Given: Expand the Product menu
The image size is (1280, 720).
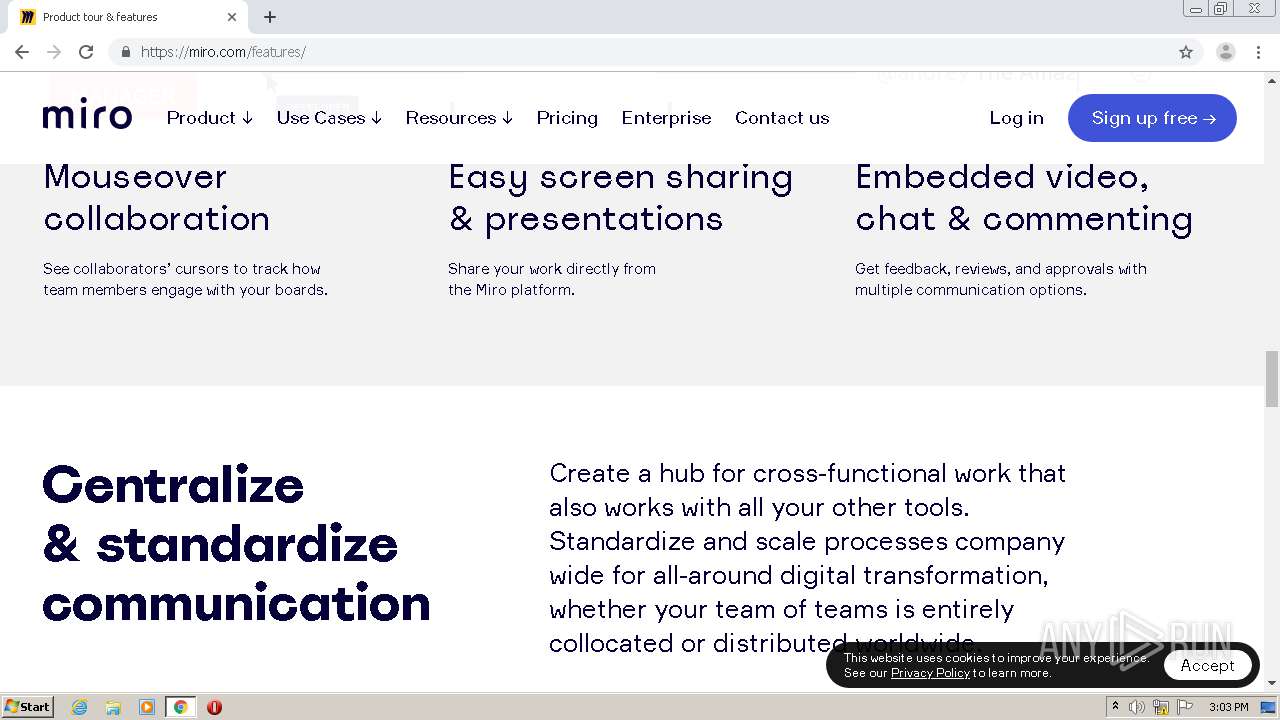Looking at the screenshot, I should pos(210,118).
